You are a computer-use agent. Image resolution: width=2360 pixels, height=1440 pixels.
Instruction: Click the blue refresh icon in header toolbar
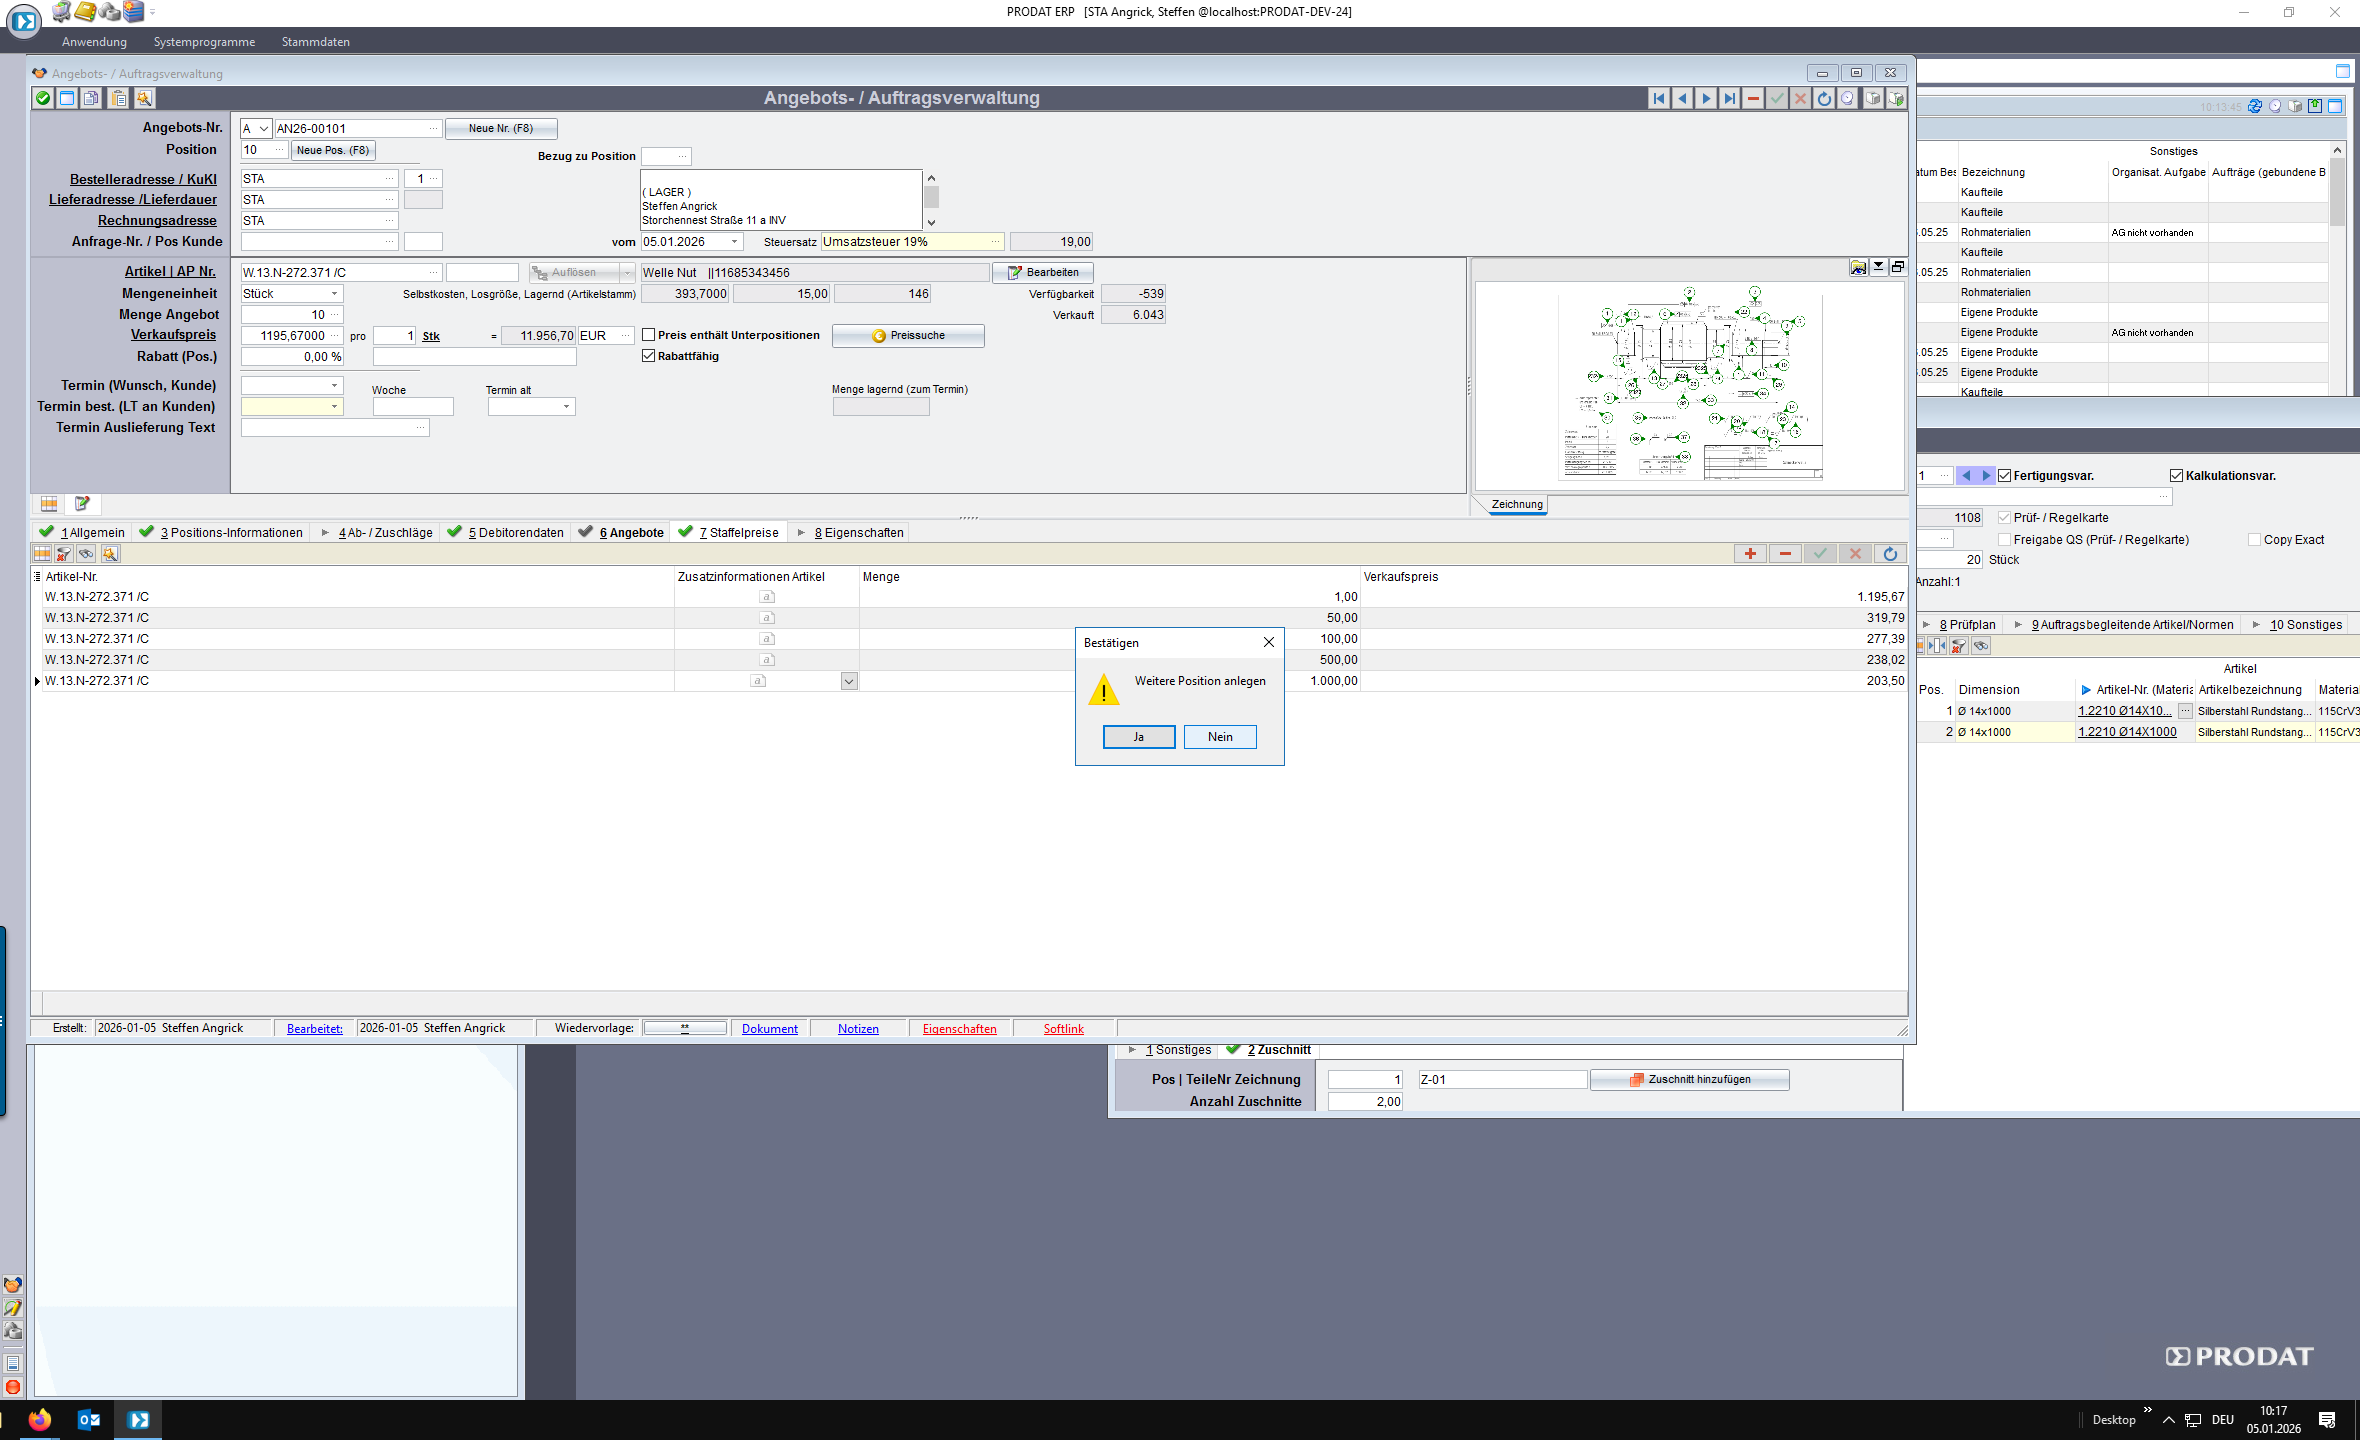(1824, 98)
